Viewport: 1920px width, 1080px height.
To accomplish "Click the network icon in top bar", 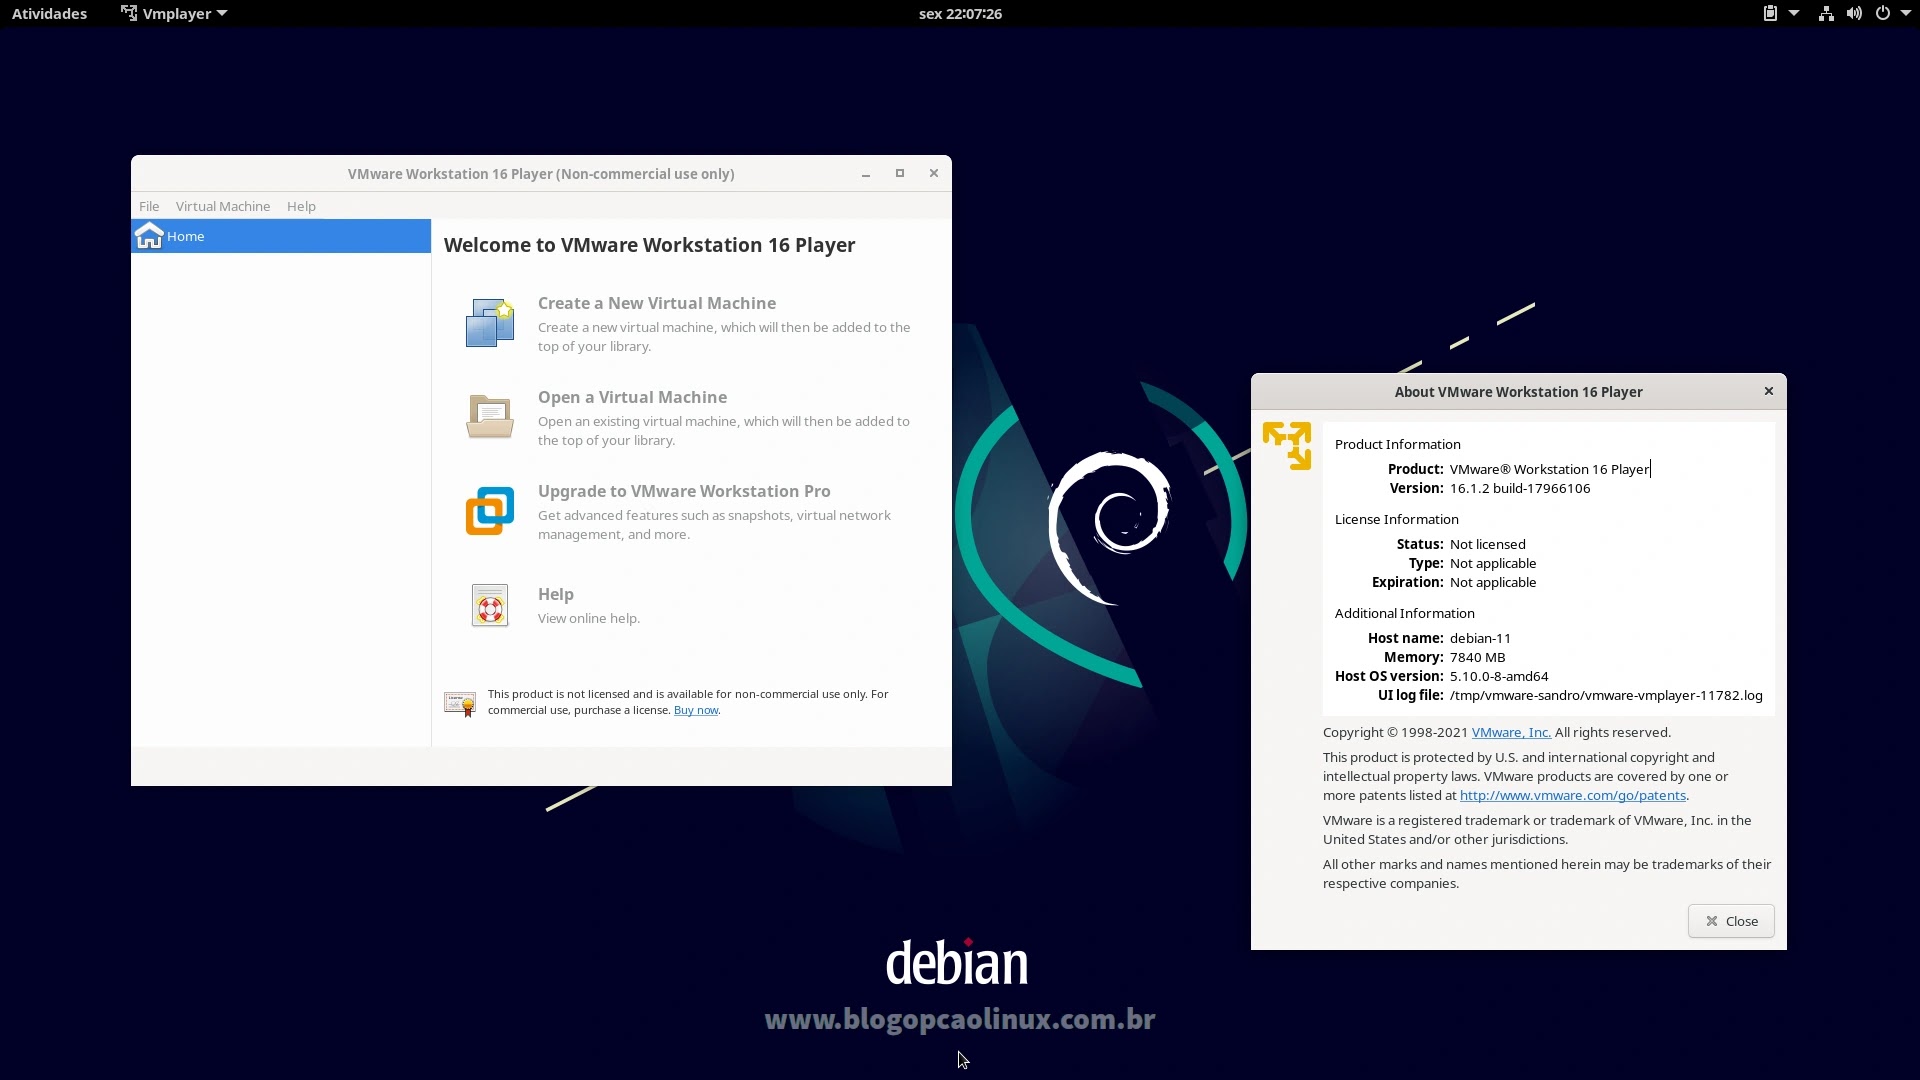I will tap(1826, 14).
